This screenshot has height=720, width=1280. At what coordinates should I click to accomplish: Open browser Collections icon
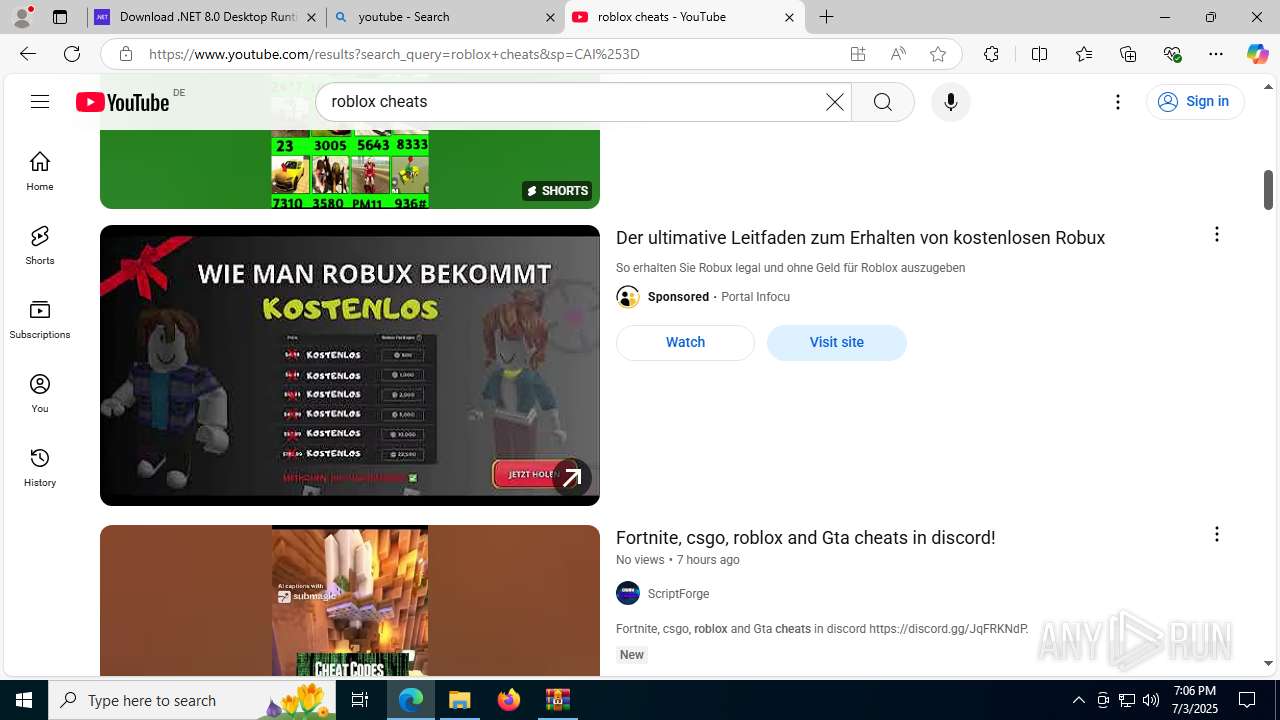(1128, 54)
